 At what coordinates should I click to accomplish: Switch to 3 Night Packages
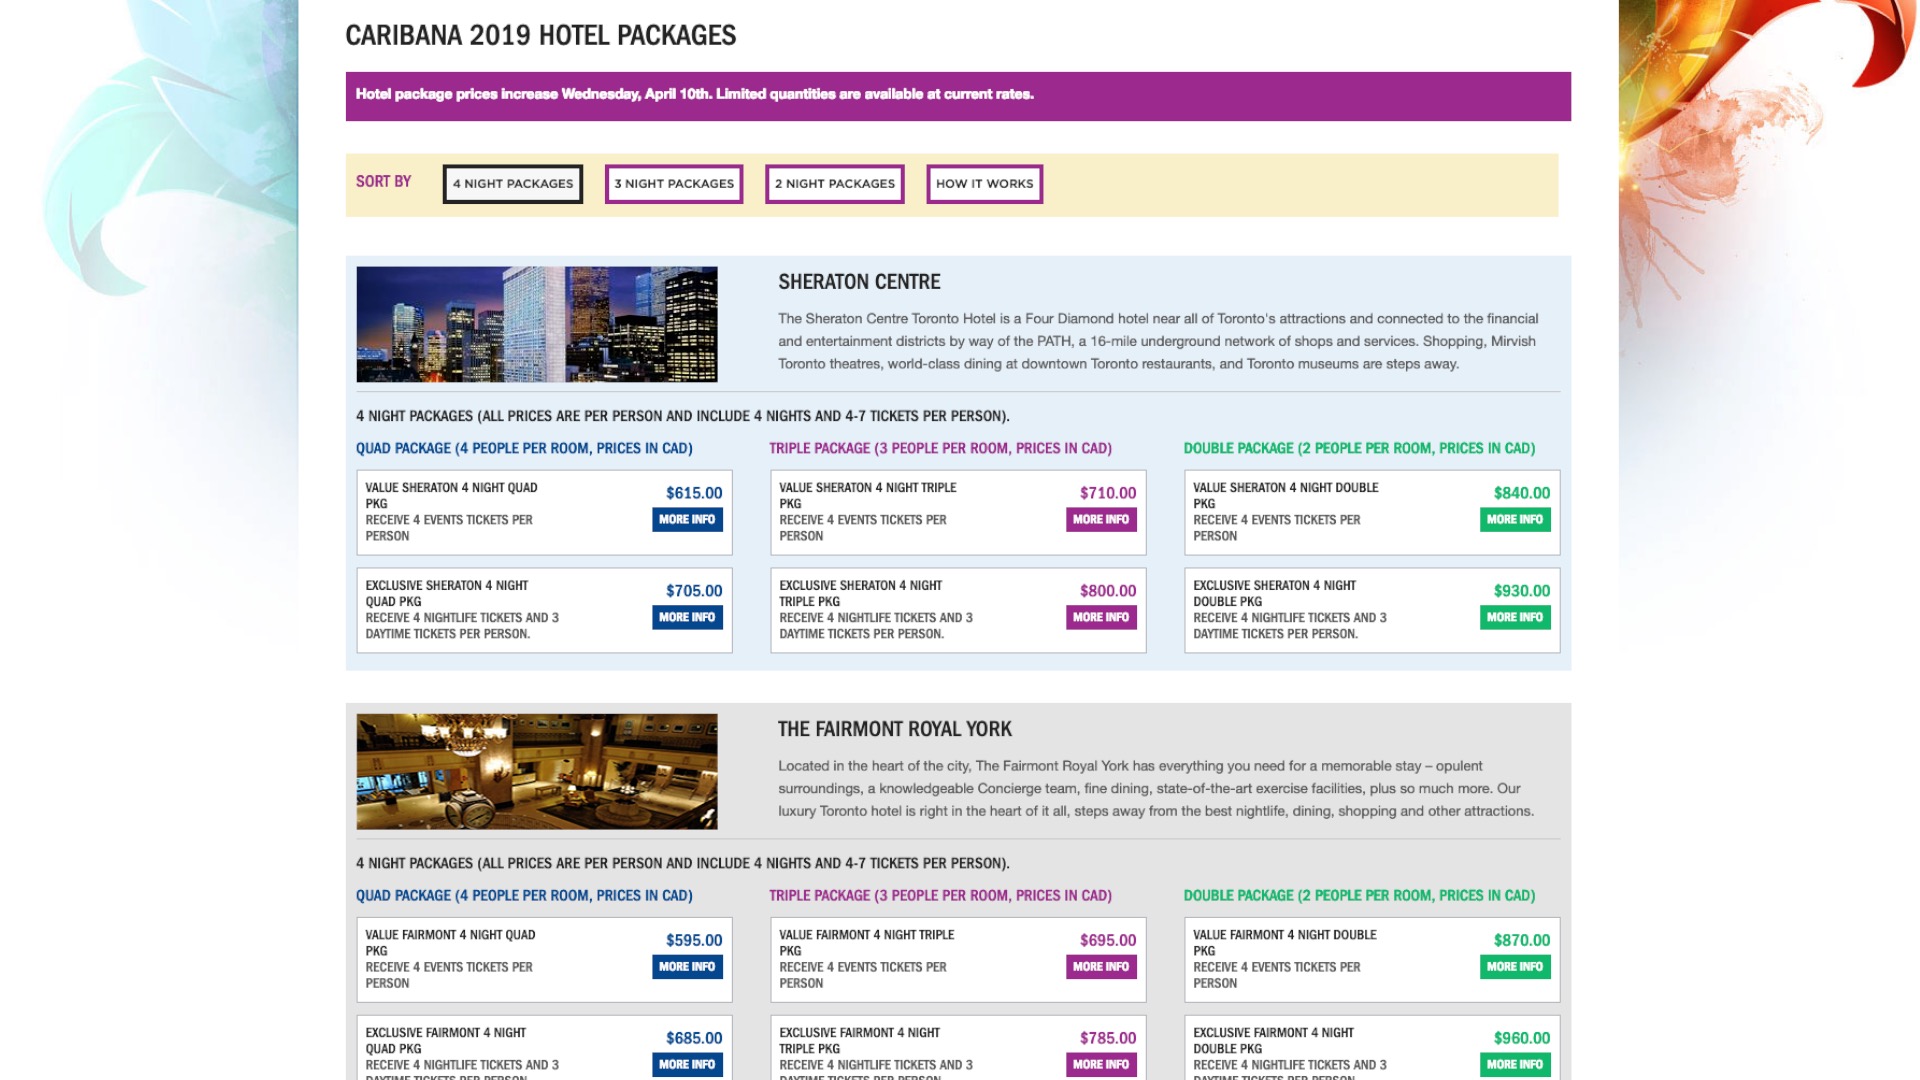674,184
